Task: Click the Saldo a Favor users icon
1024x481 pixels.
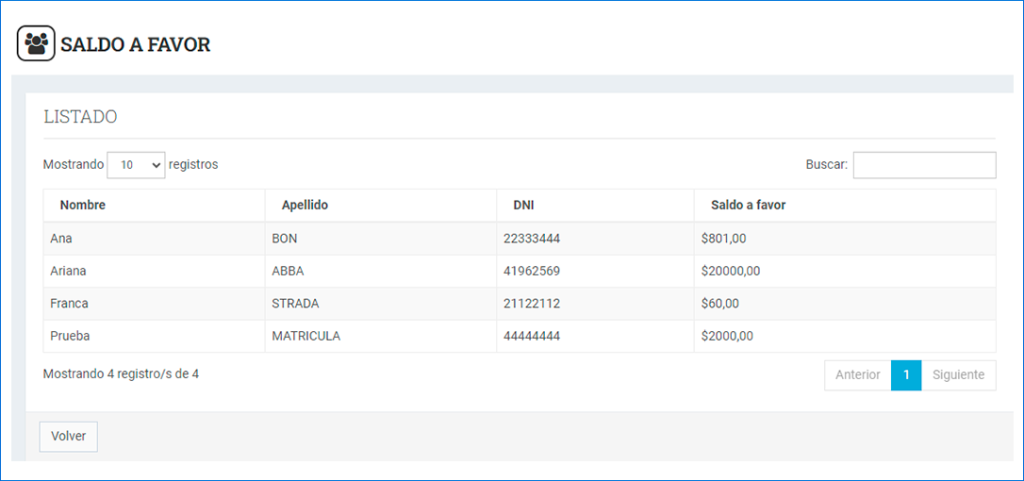Action: [x=36, y=43]
